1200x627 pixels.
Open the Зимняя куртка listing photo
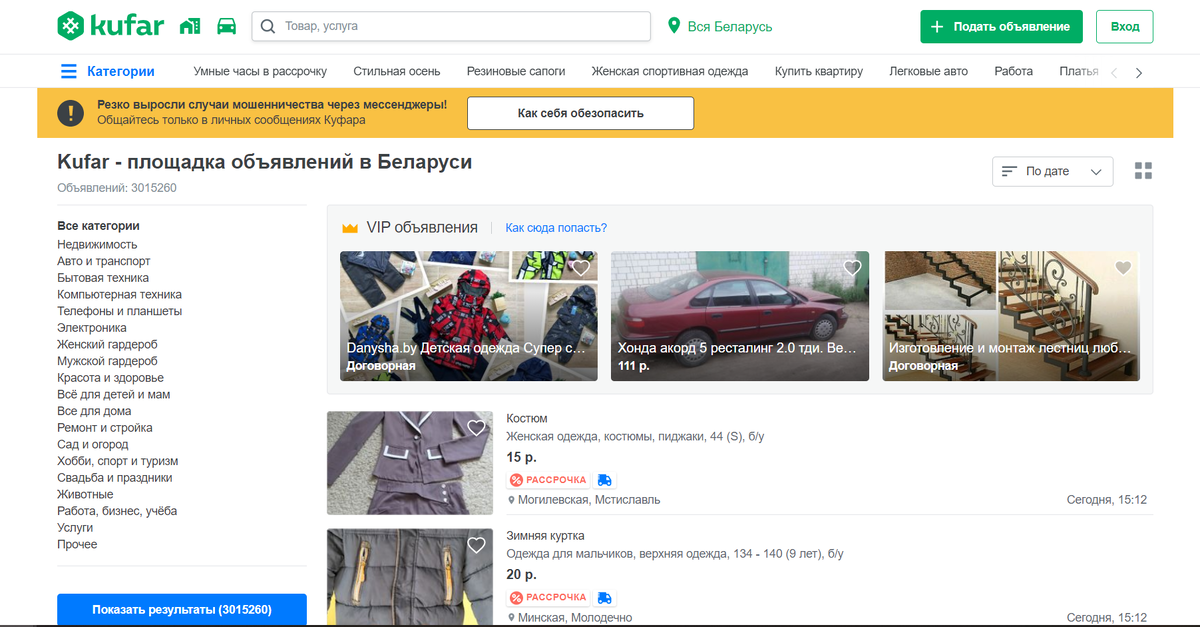(410, 577)
